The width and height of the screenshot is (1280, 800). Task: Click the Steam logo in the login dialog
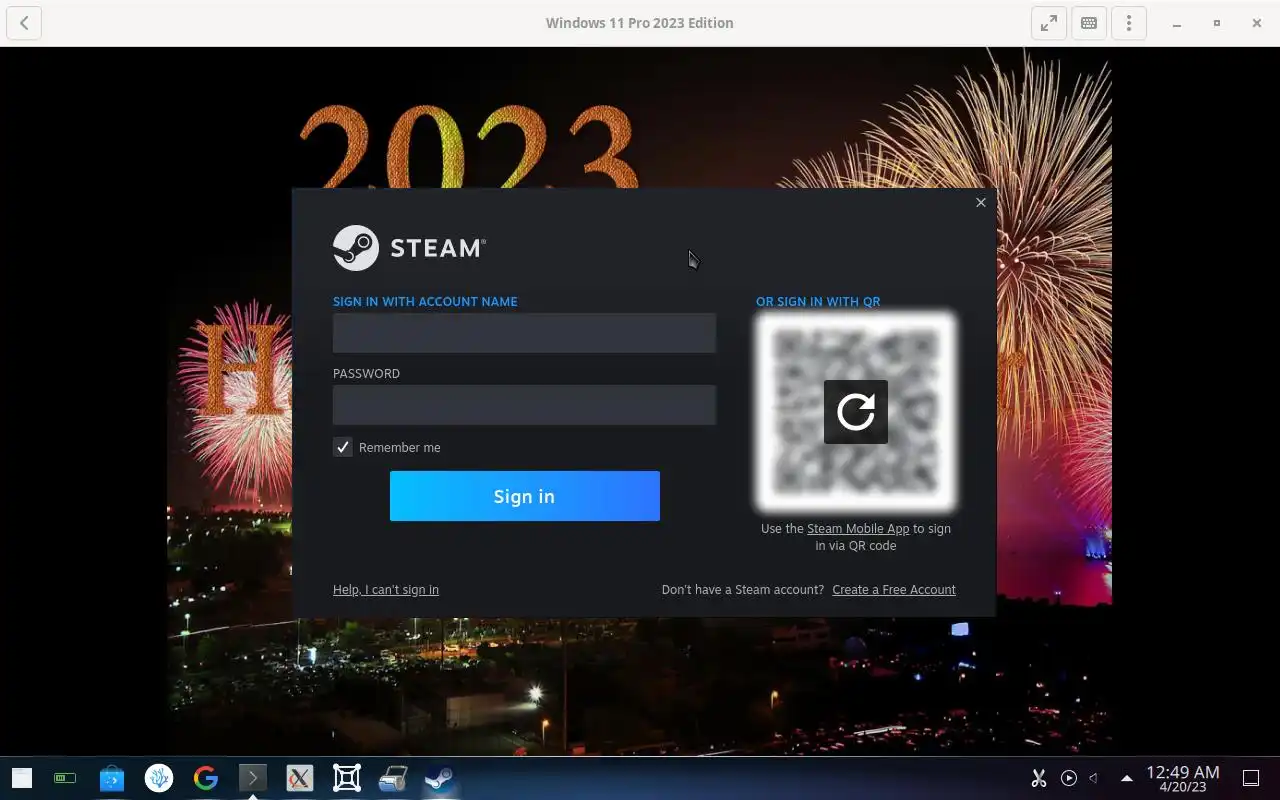(409, 248)
